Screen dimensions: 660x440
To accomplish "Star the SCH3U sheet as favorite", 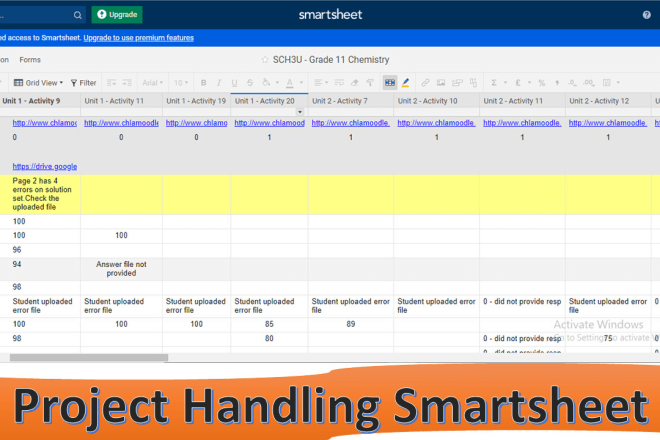I will pyautogui.click(x=265, y=60).
